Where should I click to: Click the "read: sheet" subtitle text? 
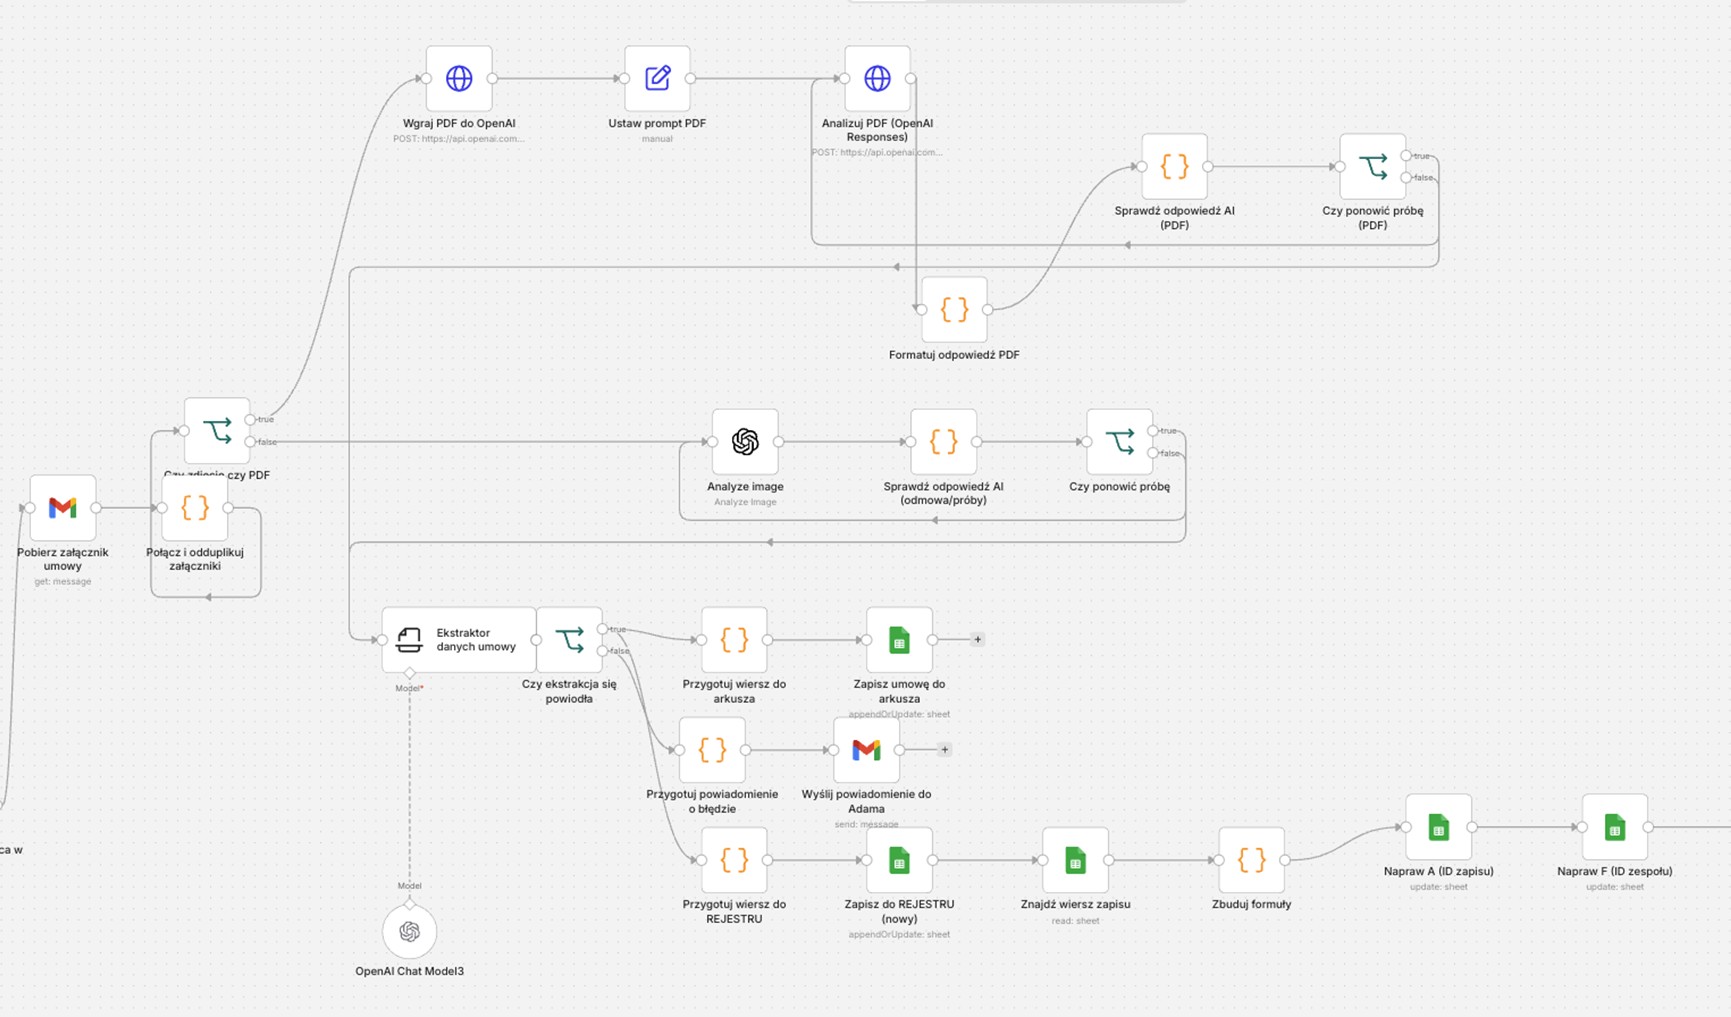[1075, 920]
